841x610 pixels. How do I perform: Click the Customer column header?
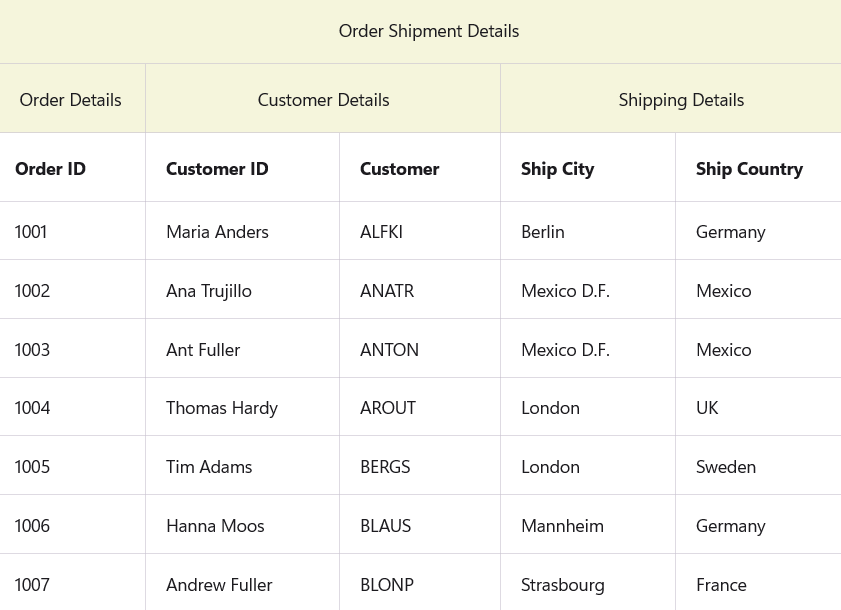(400, 169)
